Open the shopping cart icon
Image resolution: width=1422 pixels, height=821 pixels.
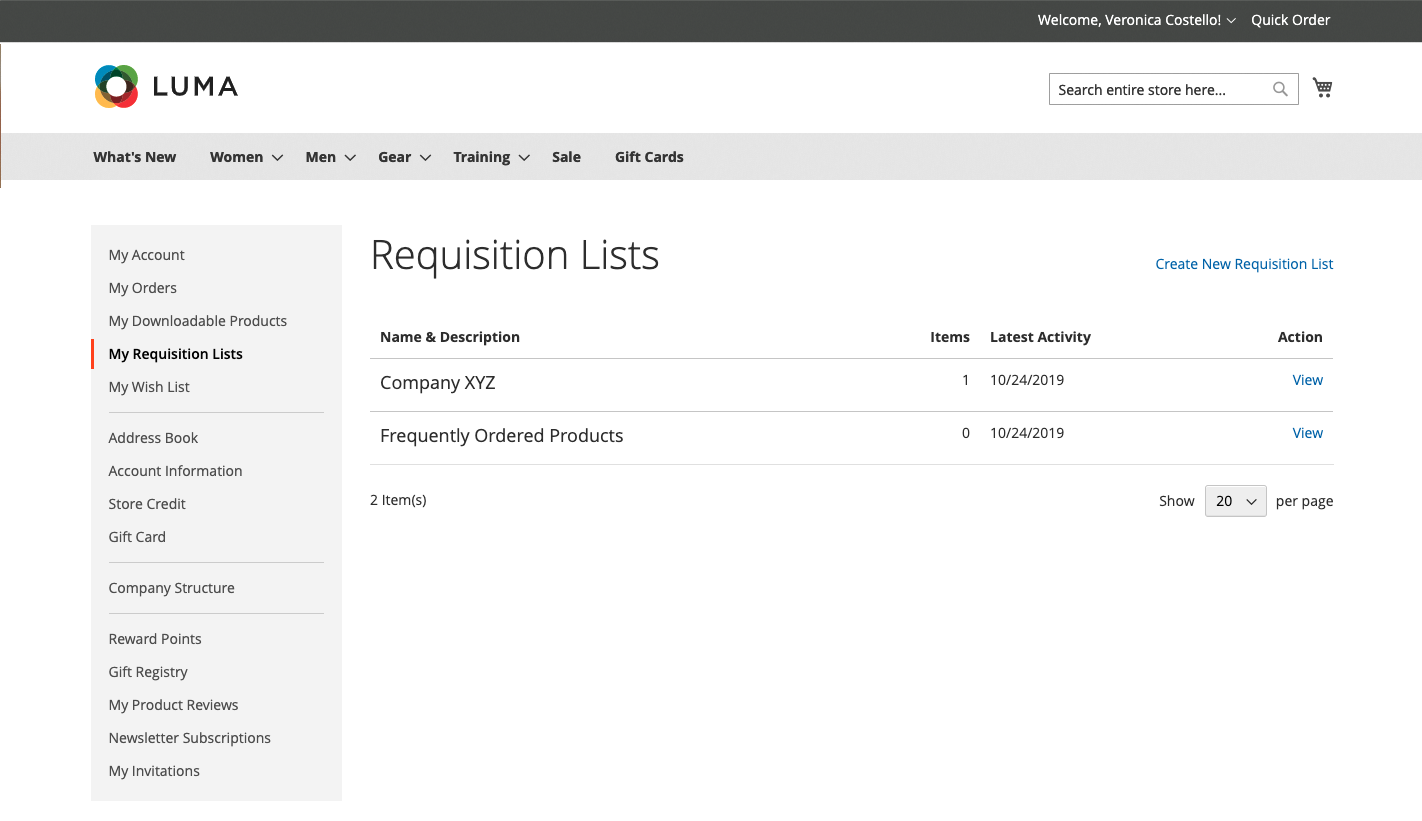pos(1322,87)
